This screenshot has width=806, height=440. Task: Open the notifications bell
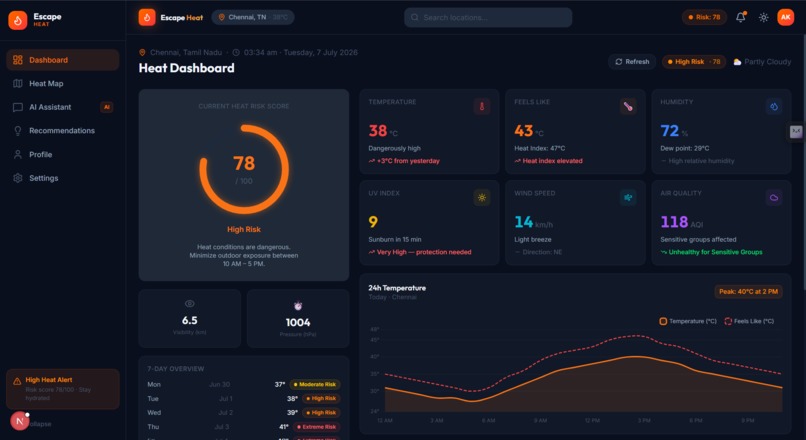[741, 17]
